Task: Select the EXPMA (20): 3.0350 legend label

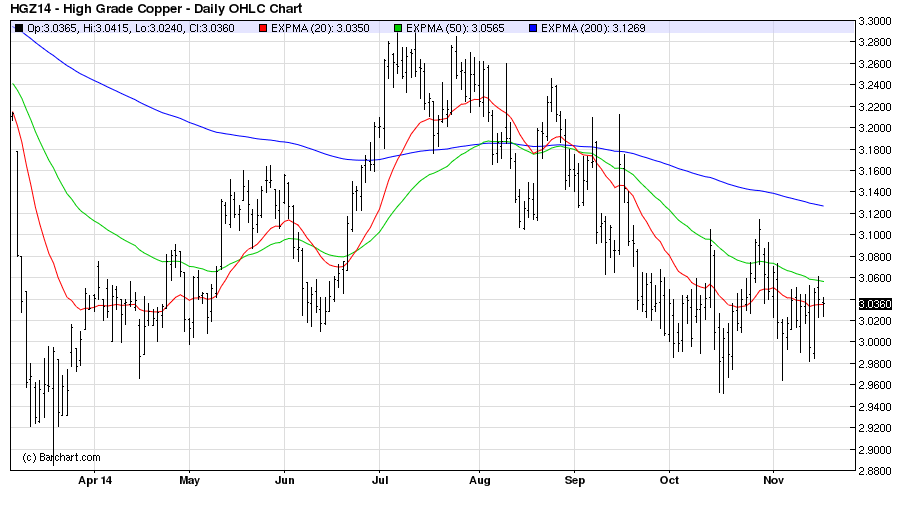Action: pyautogui.click(x=321, y=28)
